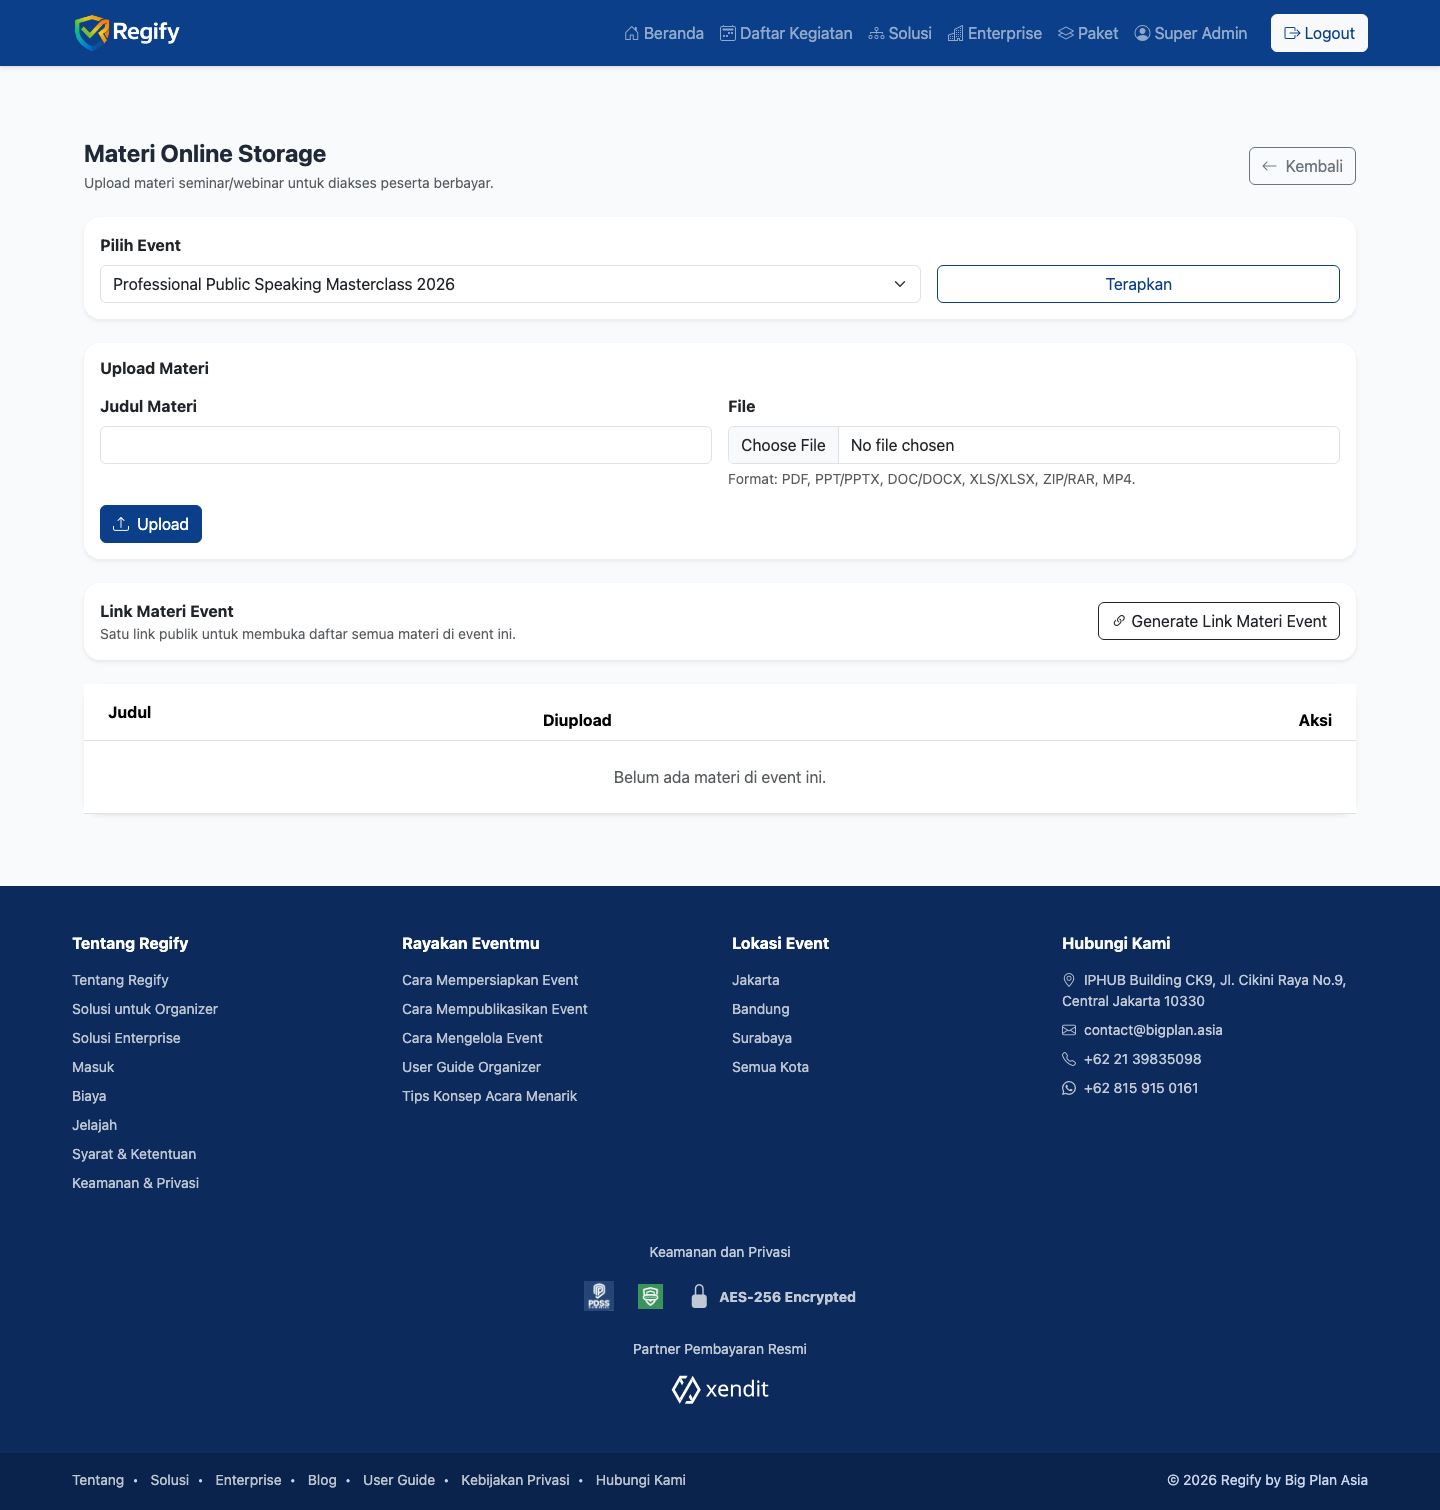Open the Jelajah footer link

click(x=94, y=1125)
